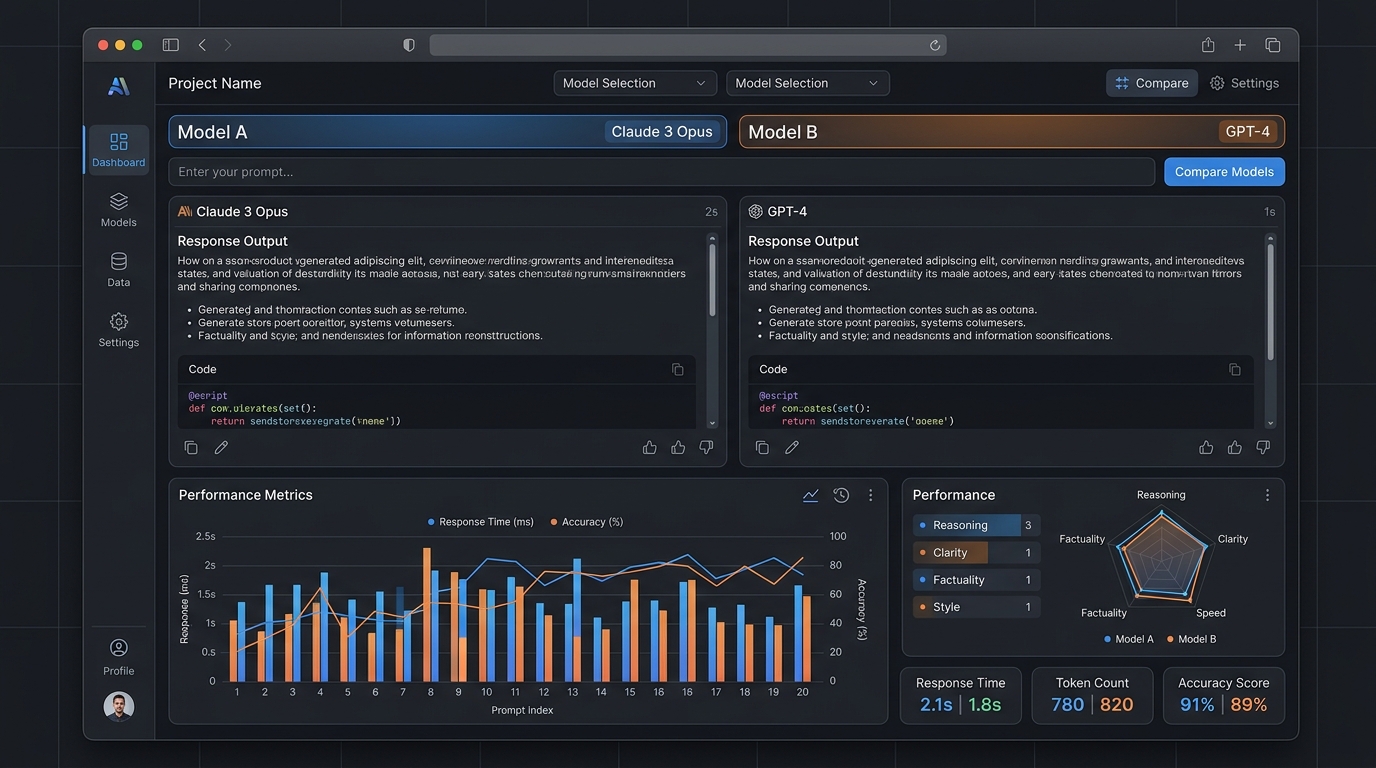Expand the first Model Selection dropdown
Viewport: 1376px width, 768px height.
[635, 83]
